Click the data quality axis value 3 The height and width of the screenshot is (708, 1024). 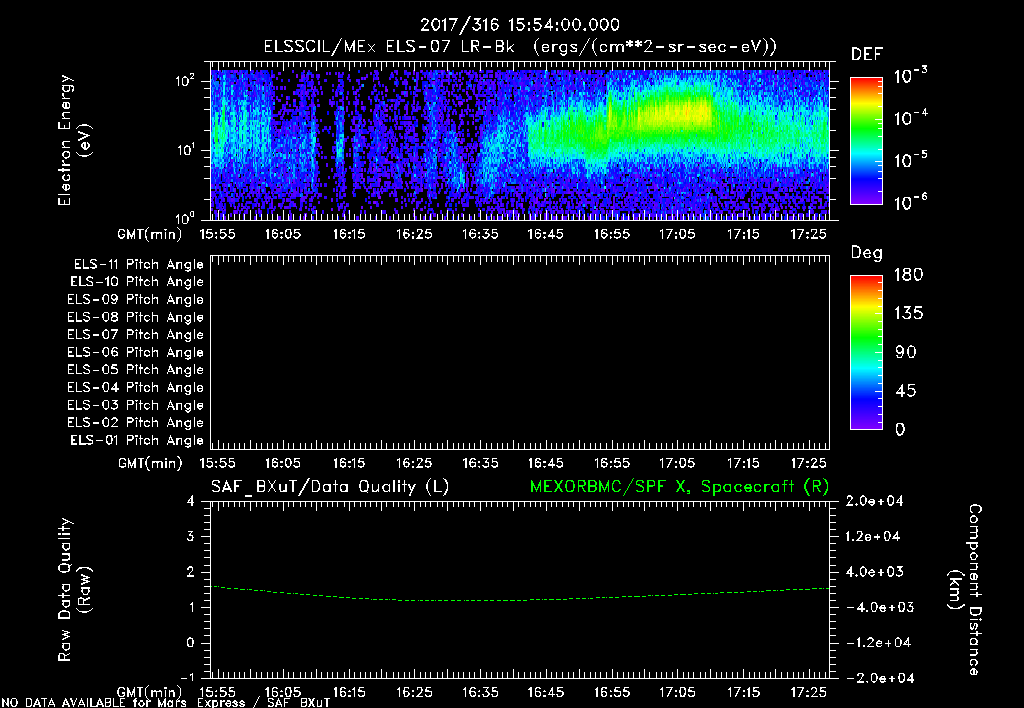coord(191,537)
